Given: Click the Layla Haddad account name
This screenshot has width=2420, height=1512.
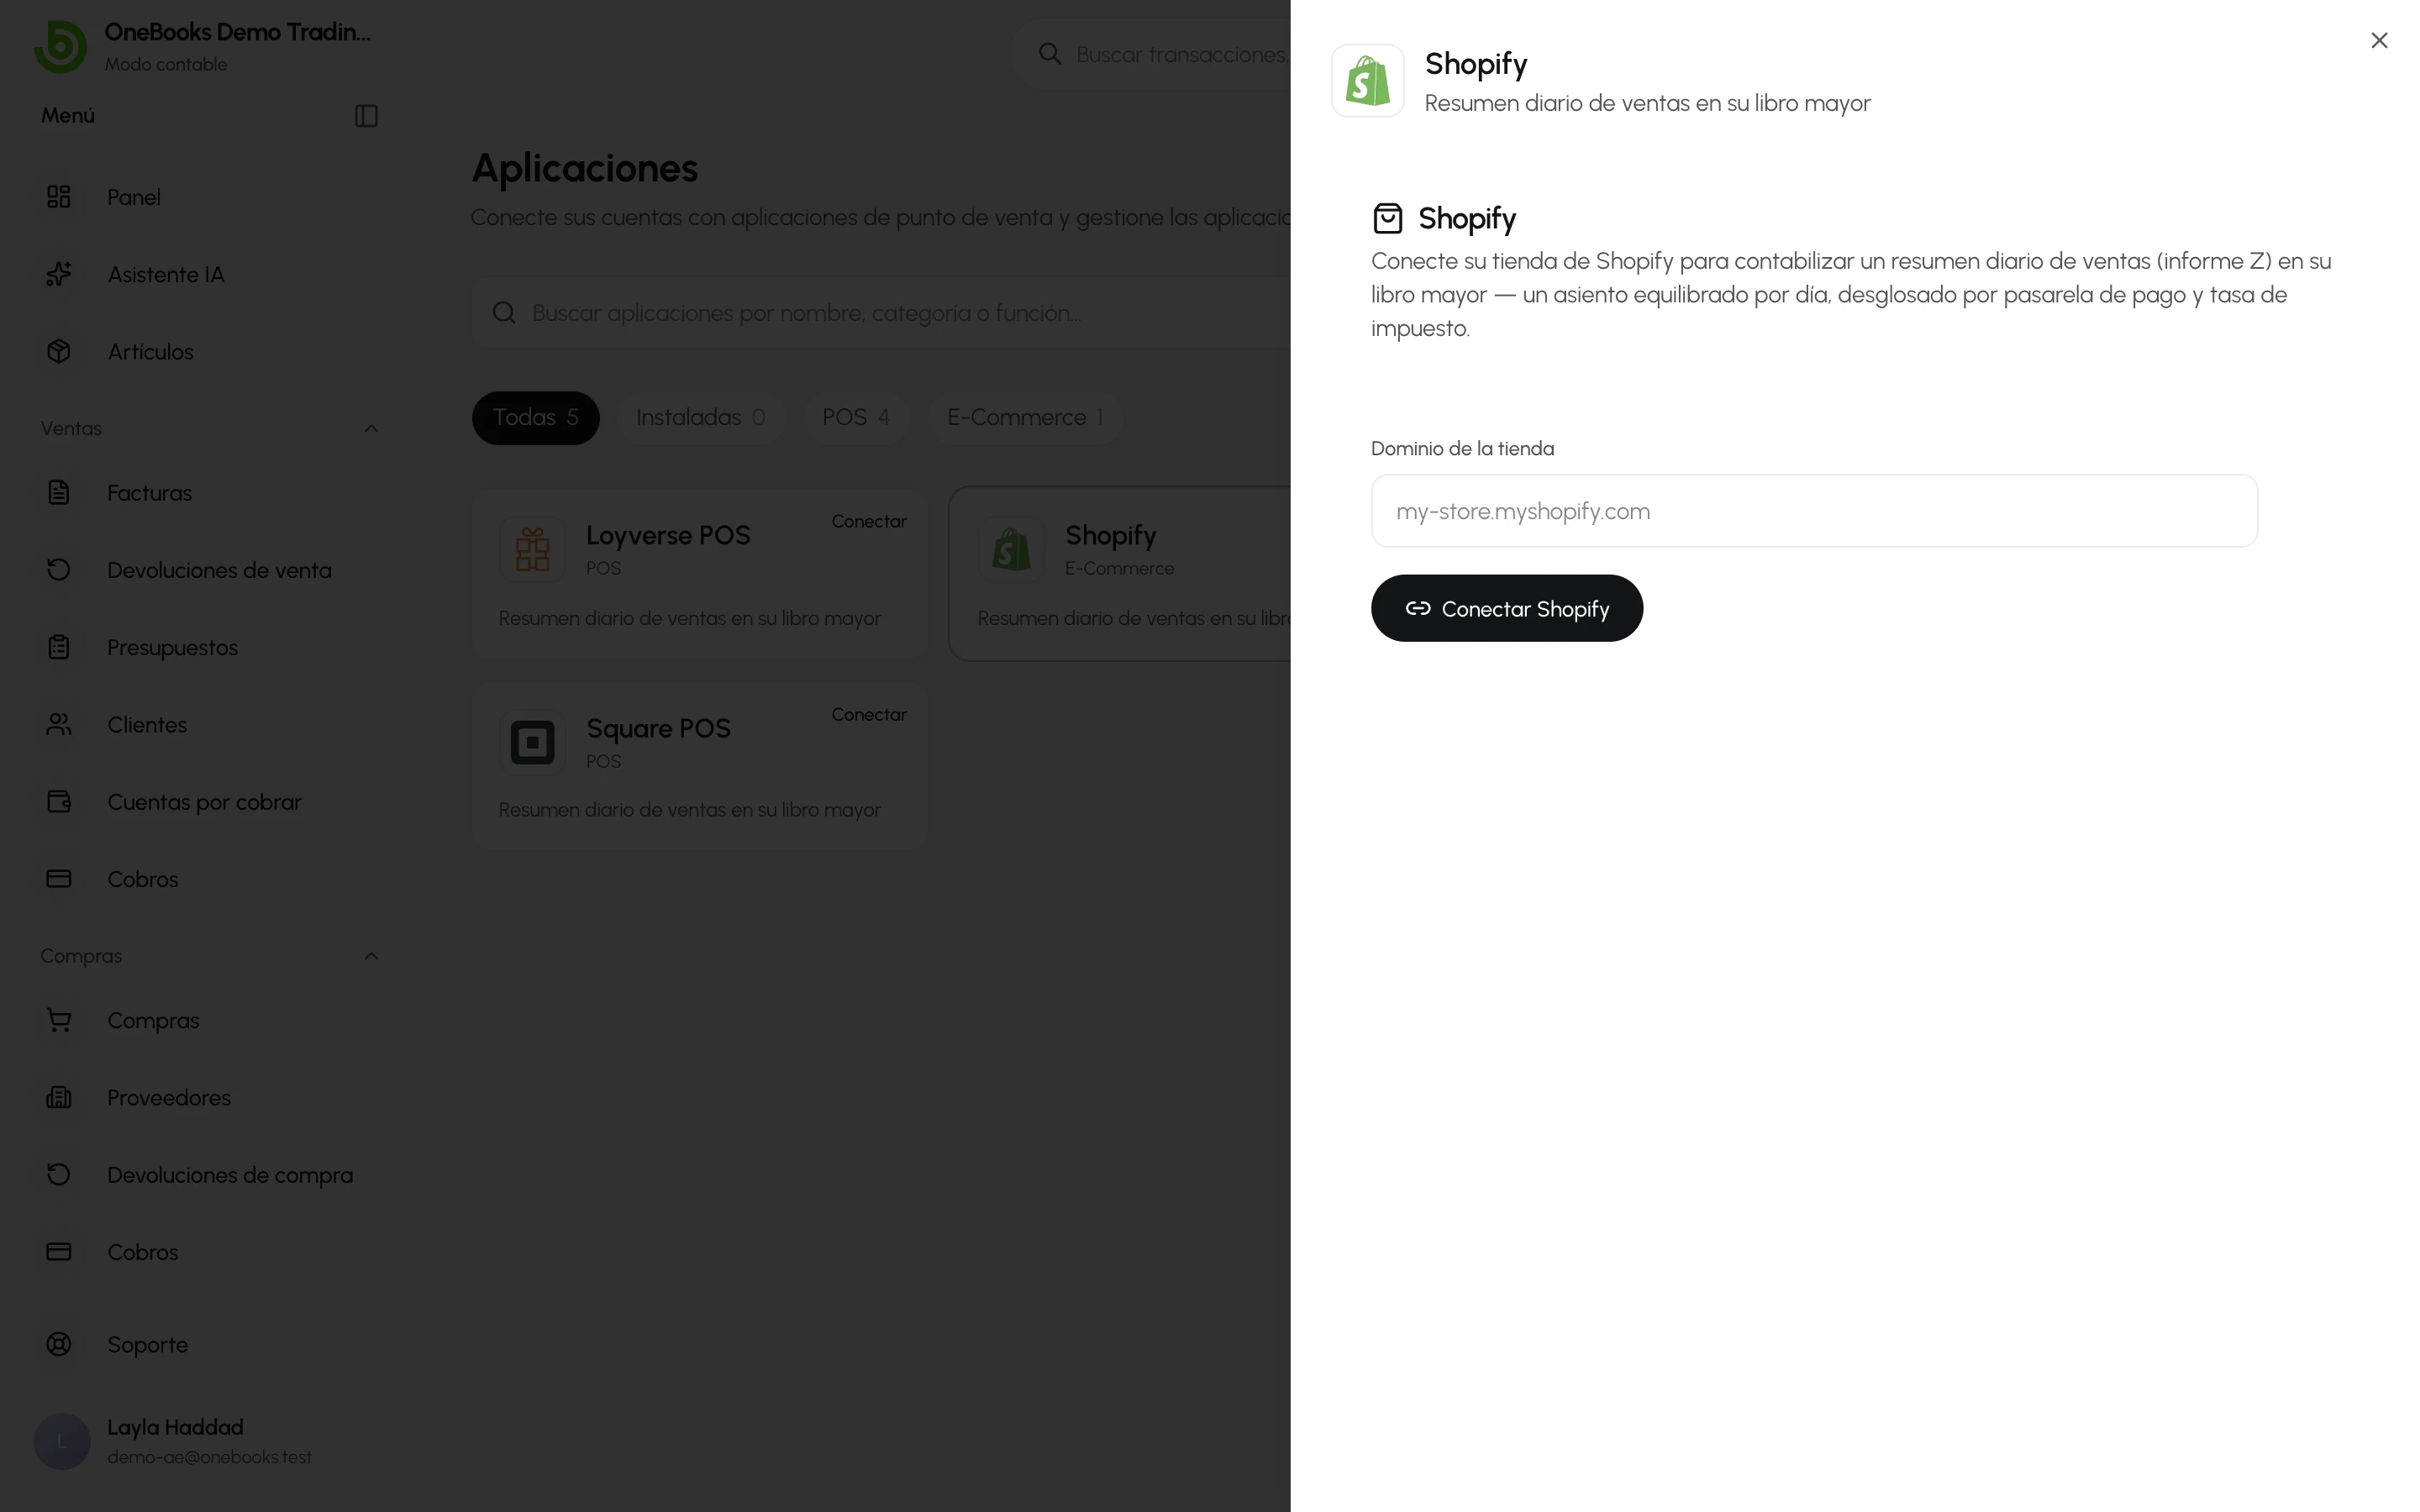Looking at the screenshot, I should [175, 1427].
